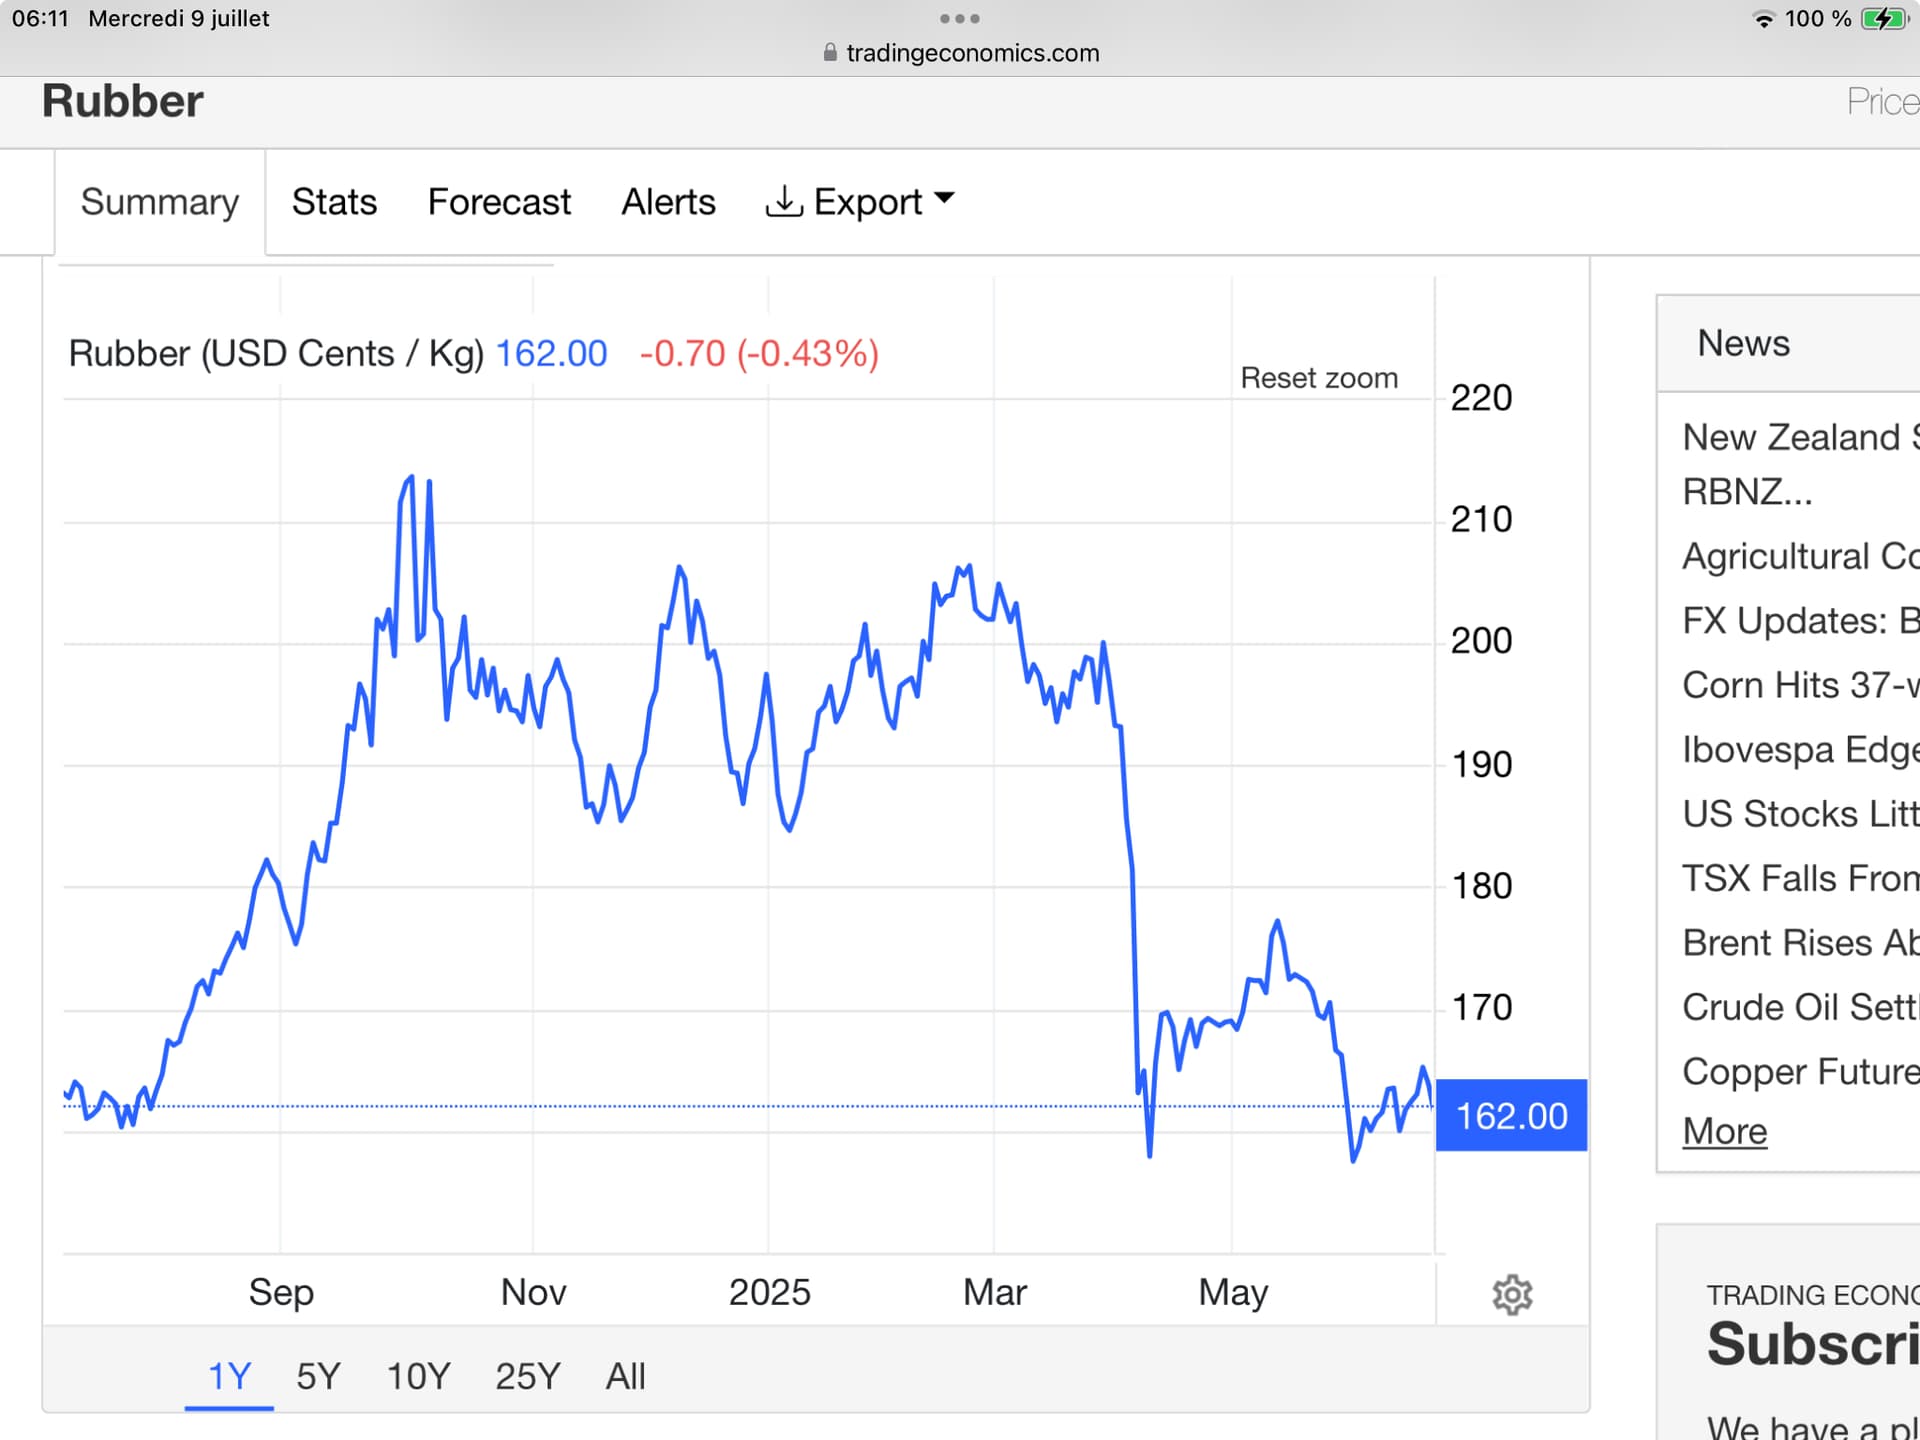Open the Forecast tab
Screen dimensions: 1920x1440
point(499,202)
